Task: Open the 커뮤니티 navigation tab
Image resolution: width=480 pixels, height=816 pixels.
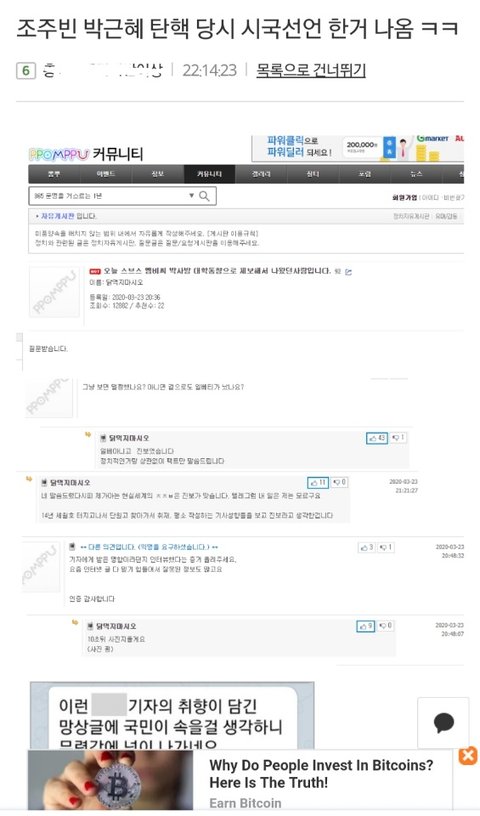Action: 209,174
